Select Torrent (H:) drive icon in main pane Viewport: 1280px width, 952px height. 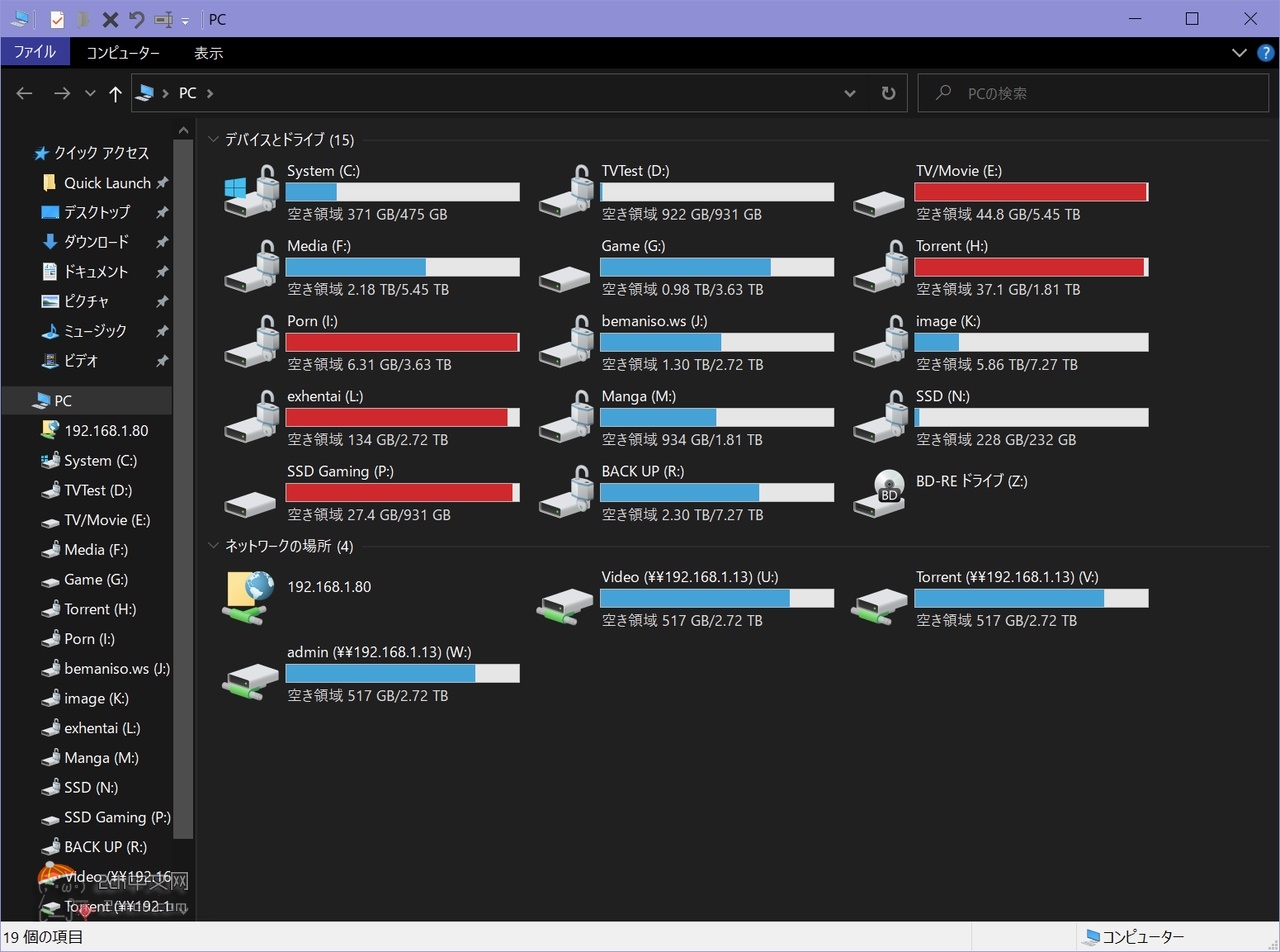pyautogui.click(x=879, y=267)
